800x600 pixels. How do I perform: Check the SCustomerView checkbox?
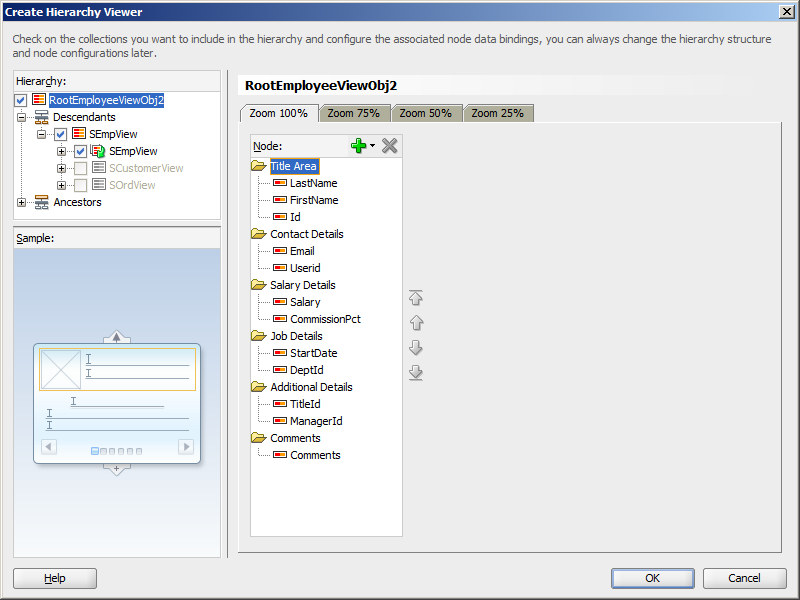click(80, 168)
